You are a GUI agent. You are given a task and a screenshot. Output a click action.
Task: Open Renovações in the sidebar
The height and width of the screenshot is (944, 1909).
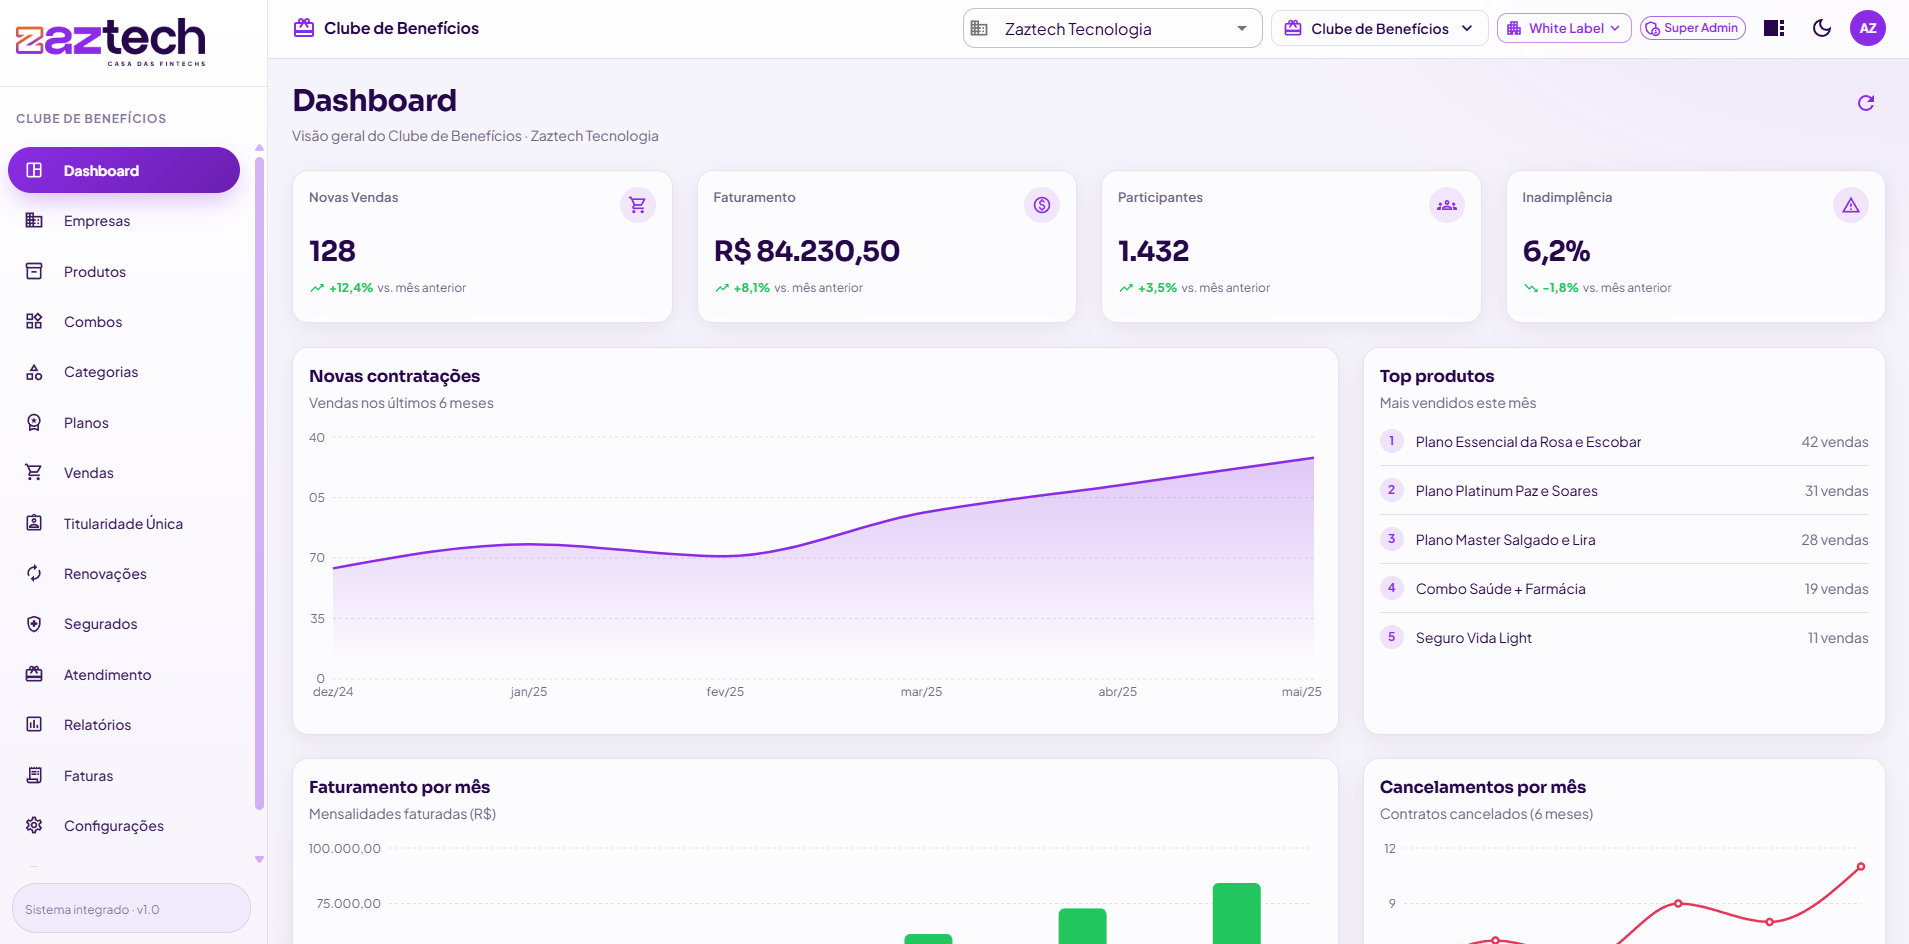(124, 574)
